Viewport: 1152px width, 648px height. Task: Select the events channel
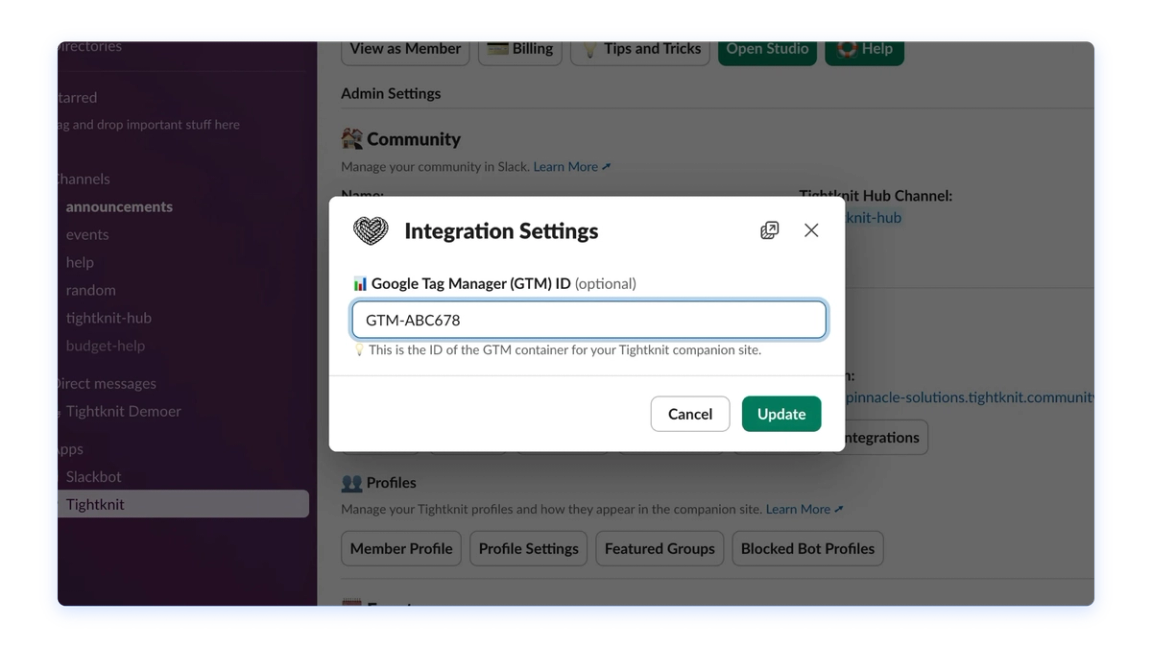click(87, 234)
